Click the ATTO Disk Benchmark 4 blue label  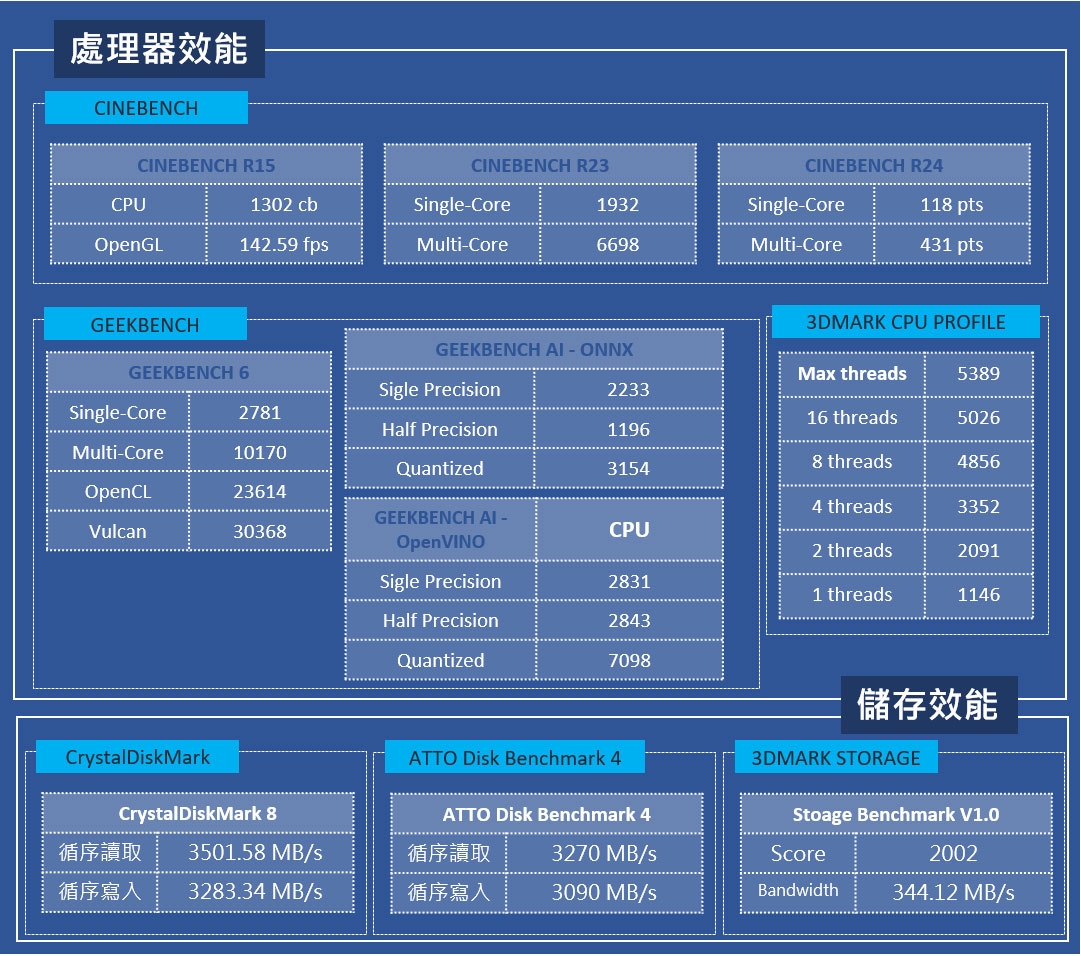click(514, 758)
